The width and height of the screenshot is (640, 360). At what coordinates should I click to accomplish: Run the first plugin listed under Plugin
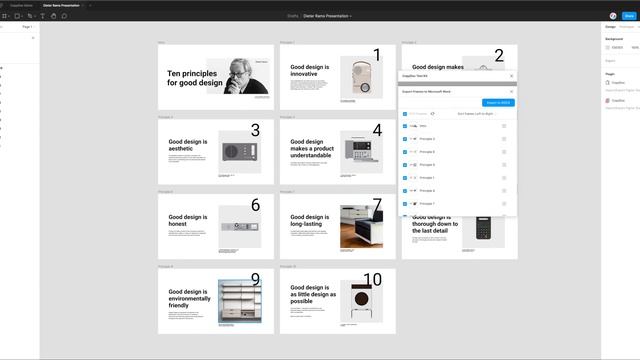tap(618, 83)
